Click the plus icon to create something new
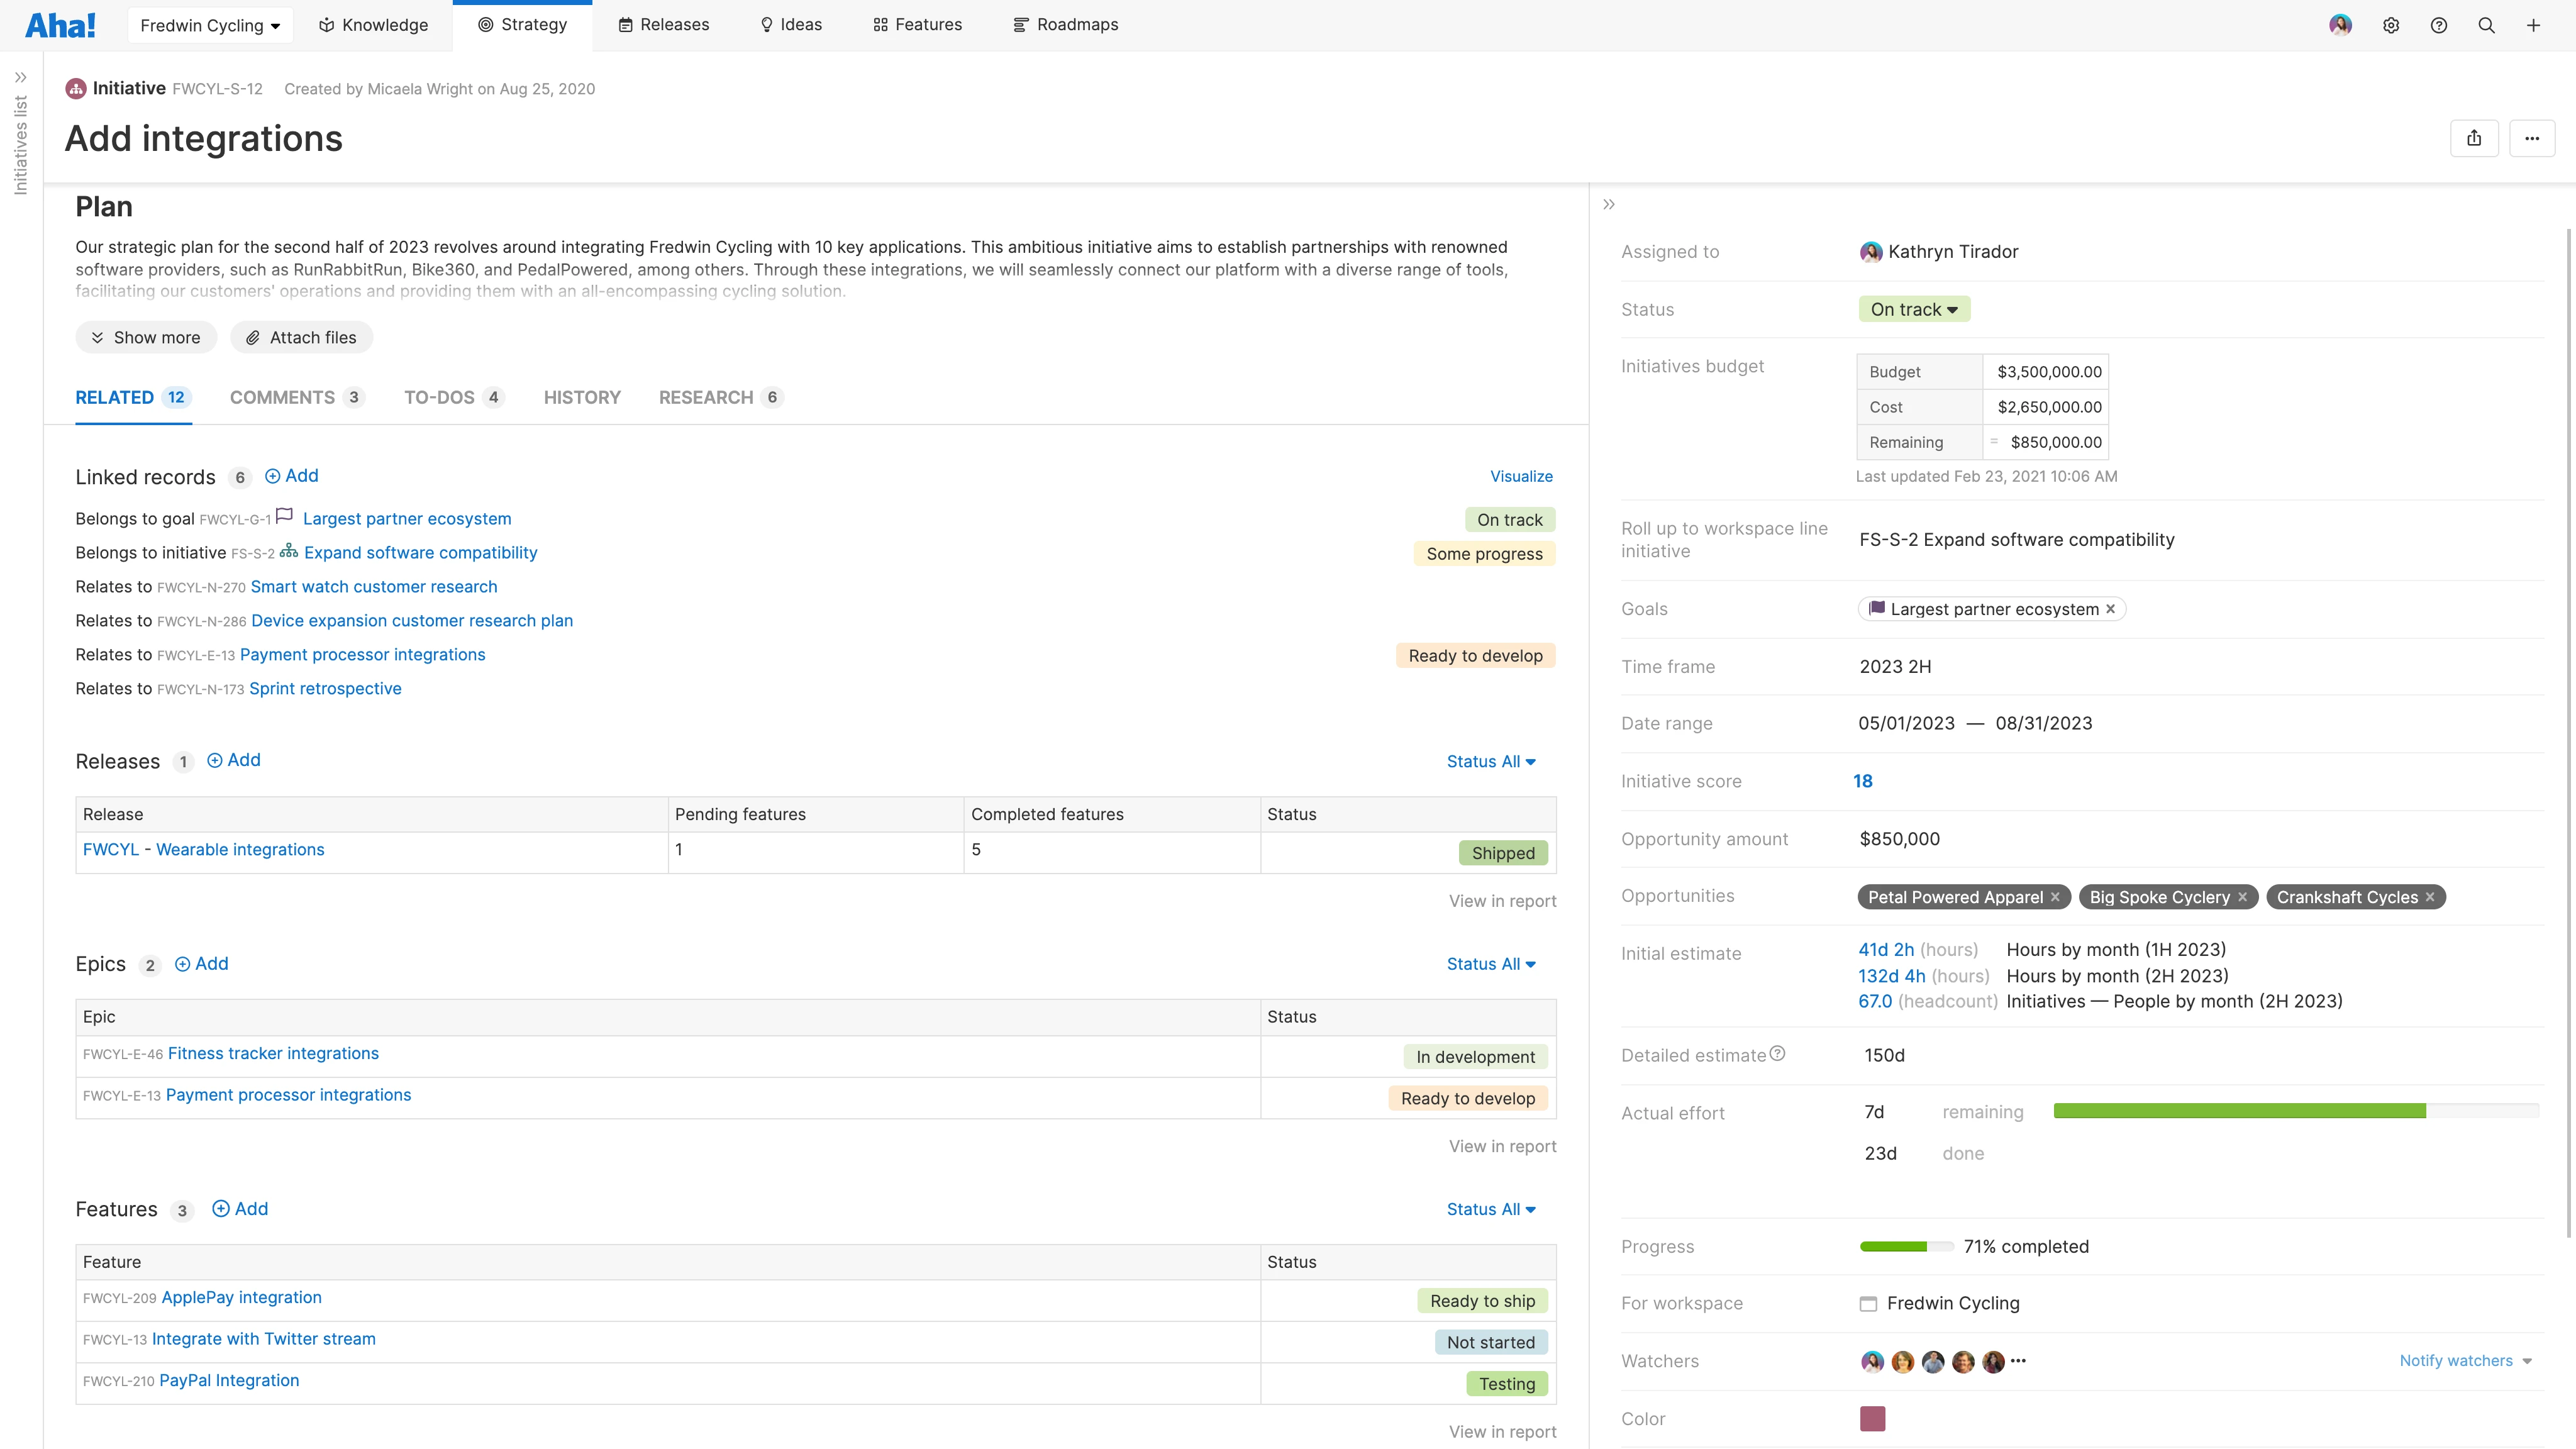 point(2534,25)
